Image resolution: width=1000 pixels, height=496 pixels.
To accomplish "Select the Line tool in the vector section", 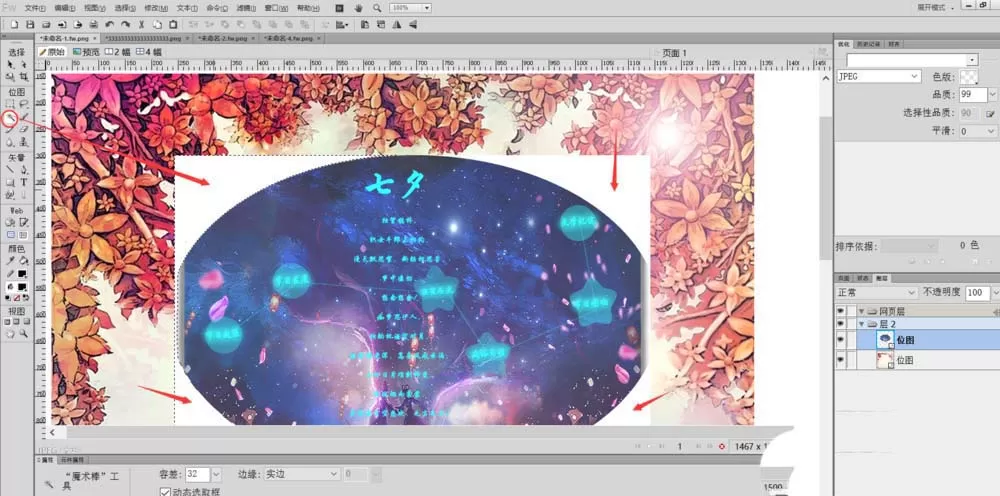I will [x=10, y=170].
